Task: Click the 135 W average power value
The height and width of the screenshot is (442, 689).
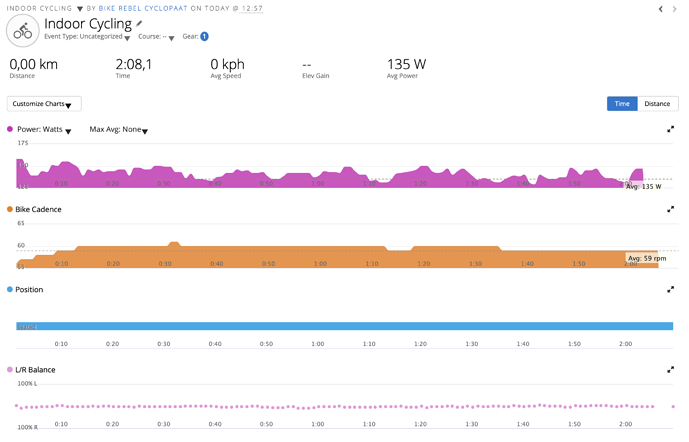Action: (x=406, y=64)
